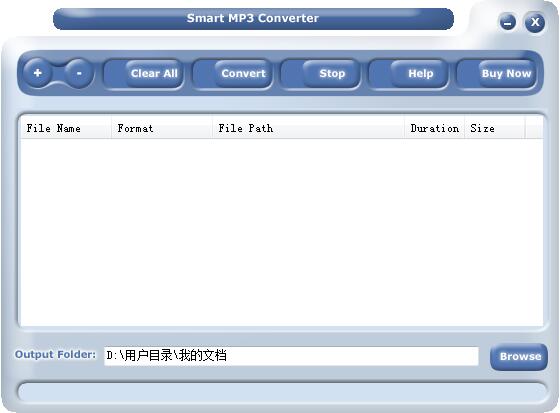Screen dimensions: 560x413
Task: Click the Size column header
Action: pyautogui.click(x=495, y=128)
